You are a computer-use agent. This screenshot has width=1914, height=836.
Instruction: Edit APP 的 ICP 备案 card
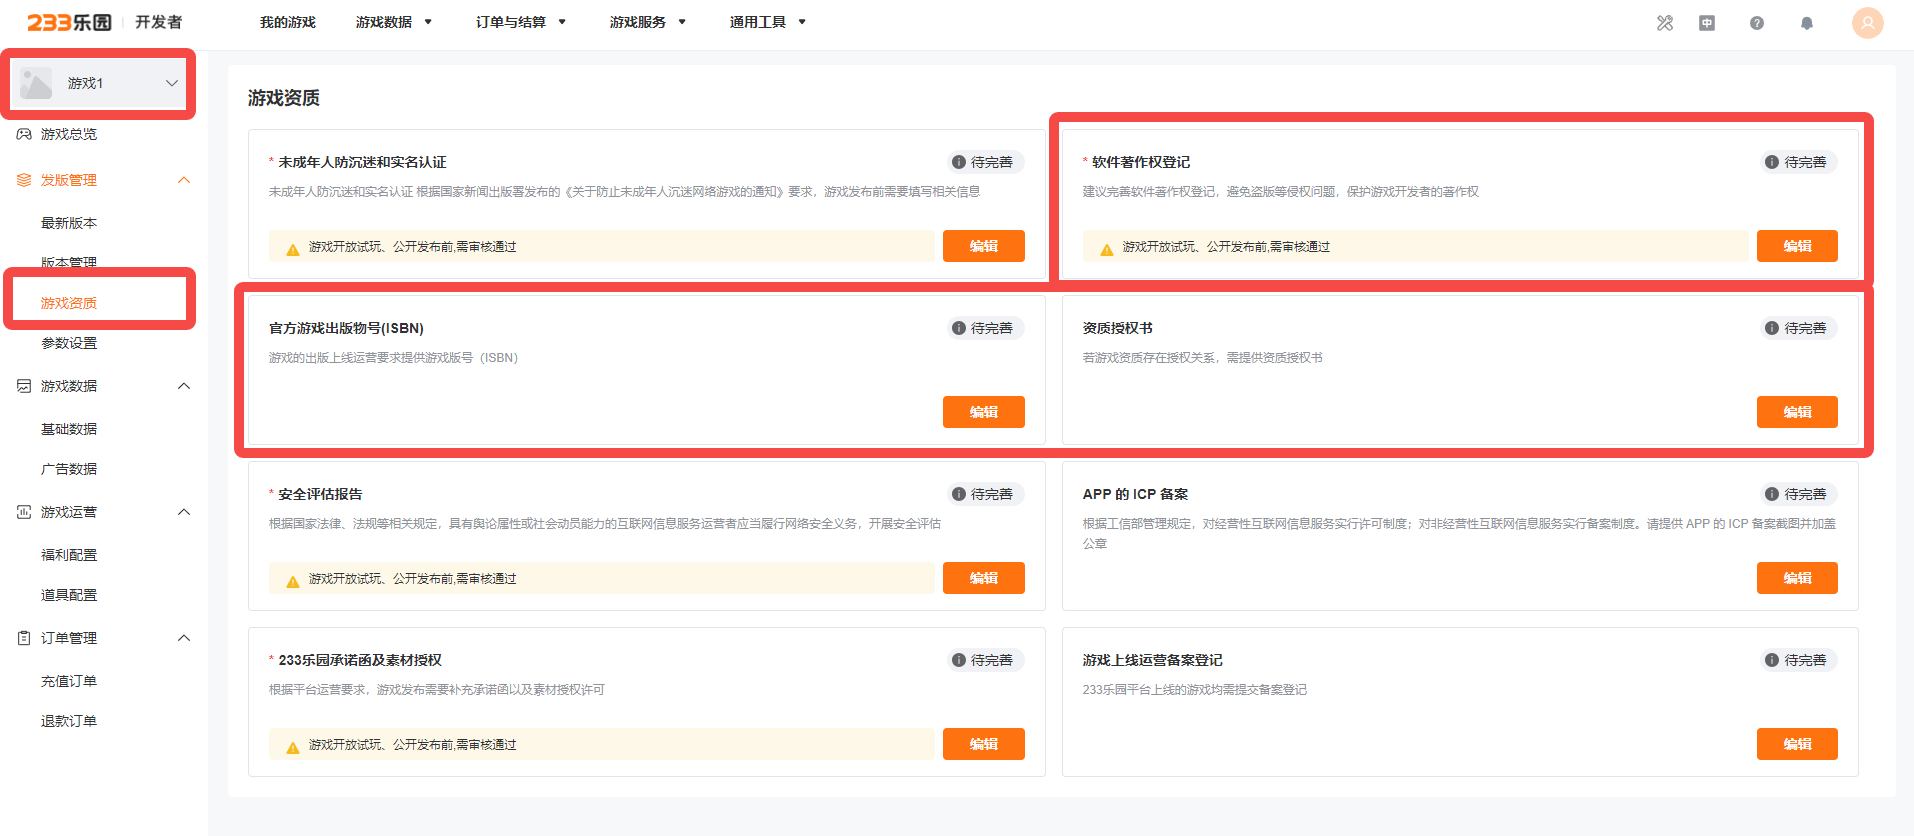(1797, 578)
